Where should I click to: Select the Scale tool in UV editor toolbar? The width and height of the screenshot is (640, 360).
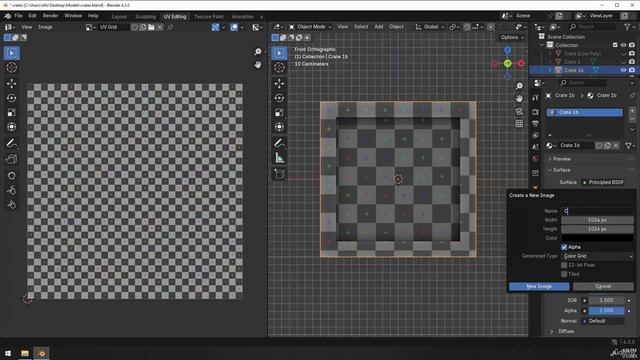coord(11,113)
